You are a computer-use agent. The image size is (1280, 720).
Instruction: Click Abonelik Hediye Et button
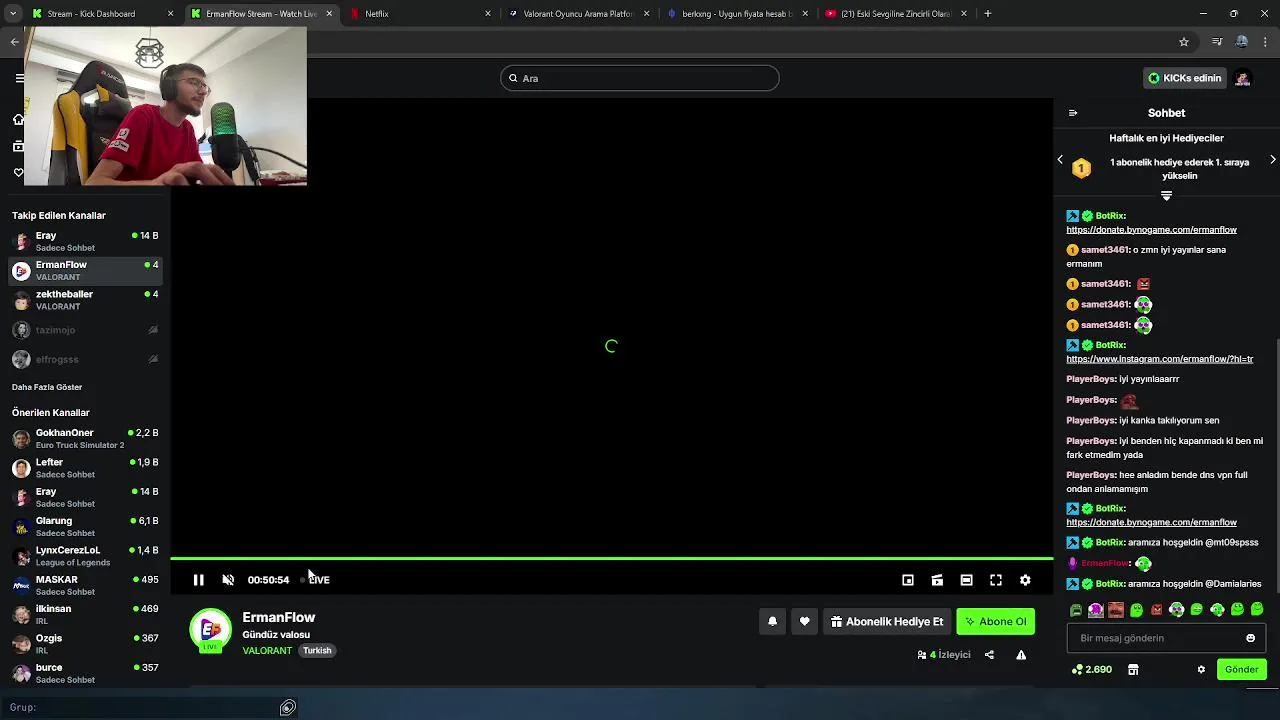[x=887, y=622]
